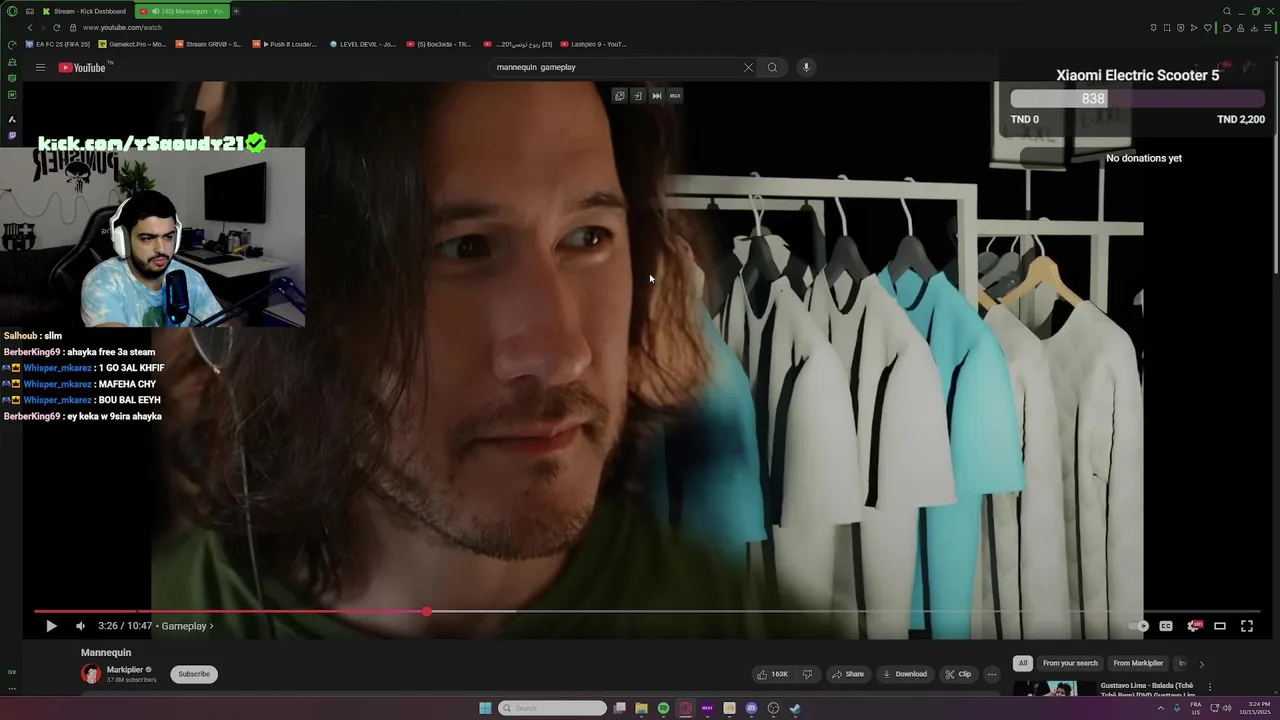Open the sidebar more options dots
The image size is (1280, 720).
pos(12,688)
